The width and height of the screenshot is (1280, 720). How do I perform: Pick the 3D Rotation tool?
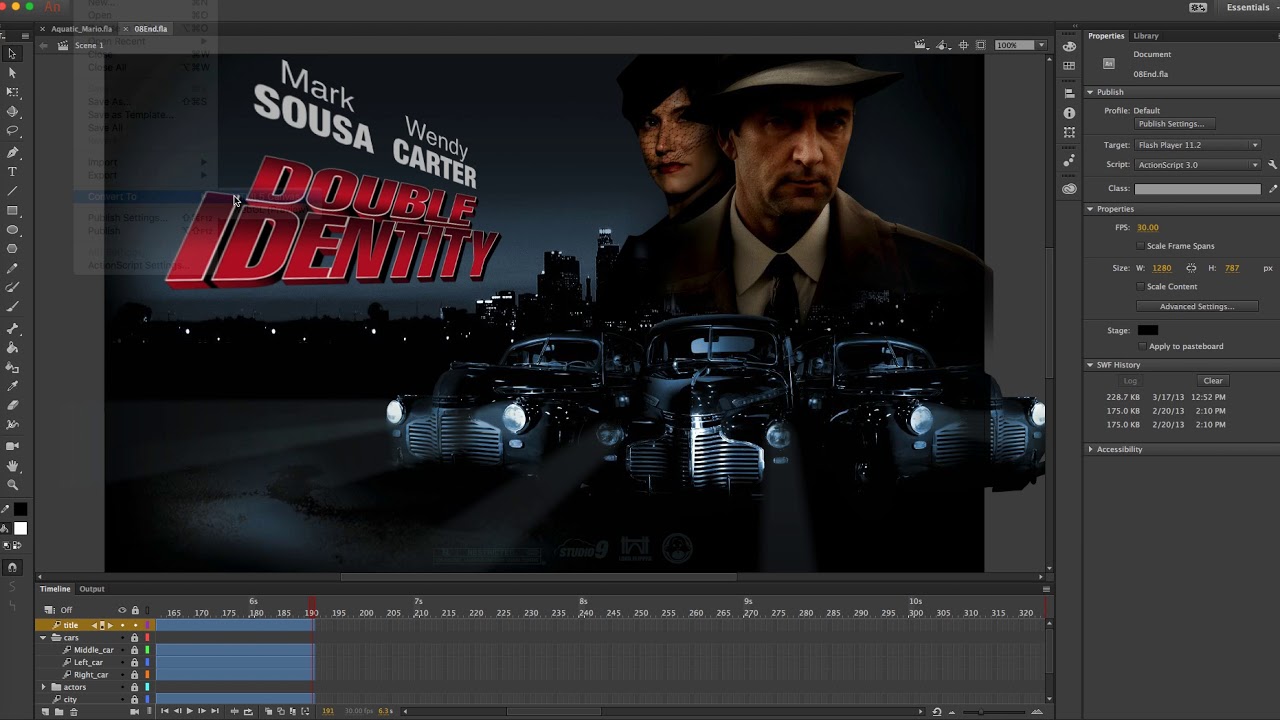pyautogui.click(x=12, y=111)
